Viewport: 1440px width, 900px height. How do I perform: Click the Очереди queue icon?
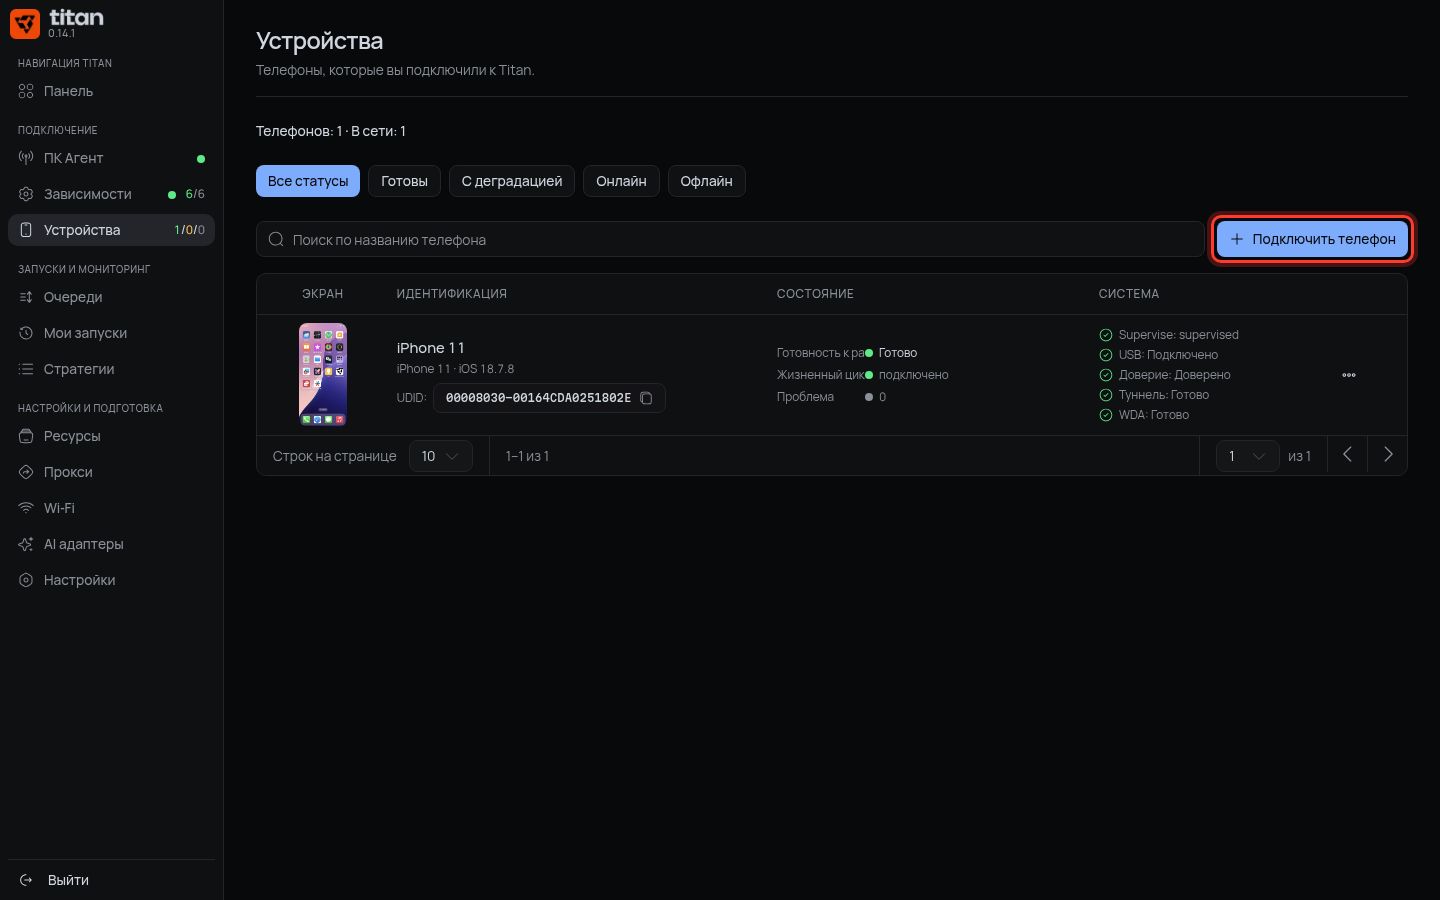(x=26, y=297)
